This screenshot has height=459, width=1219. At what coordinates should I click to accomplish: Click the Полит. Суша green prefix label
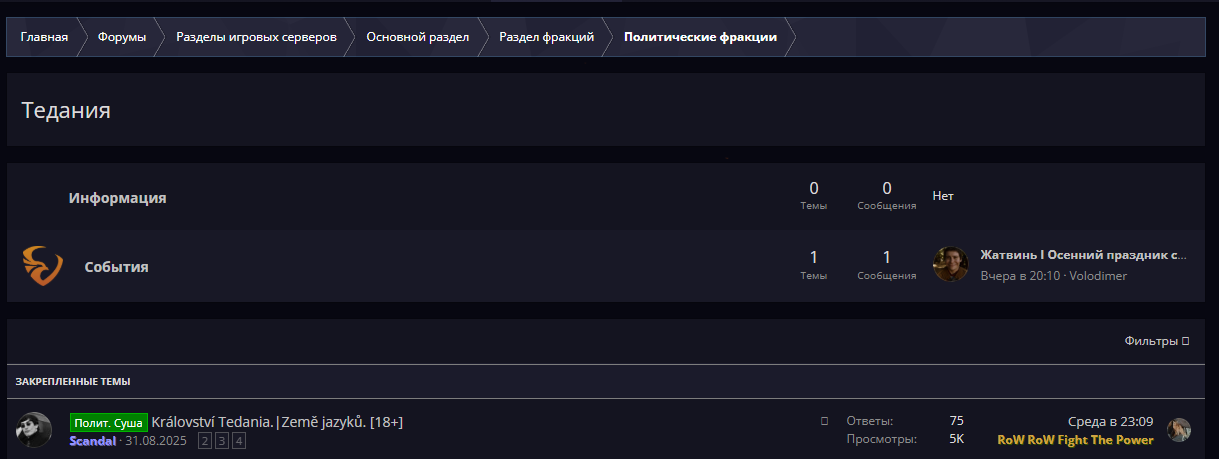(109, 423)
